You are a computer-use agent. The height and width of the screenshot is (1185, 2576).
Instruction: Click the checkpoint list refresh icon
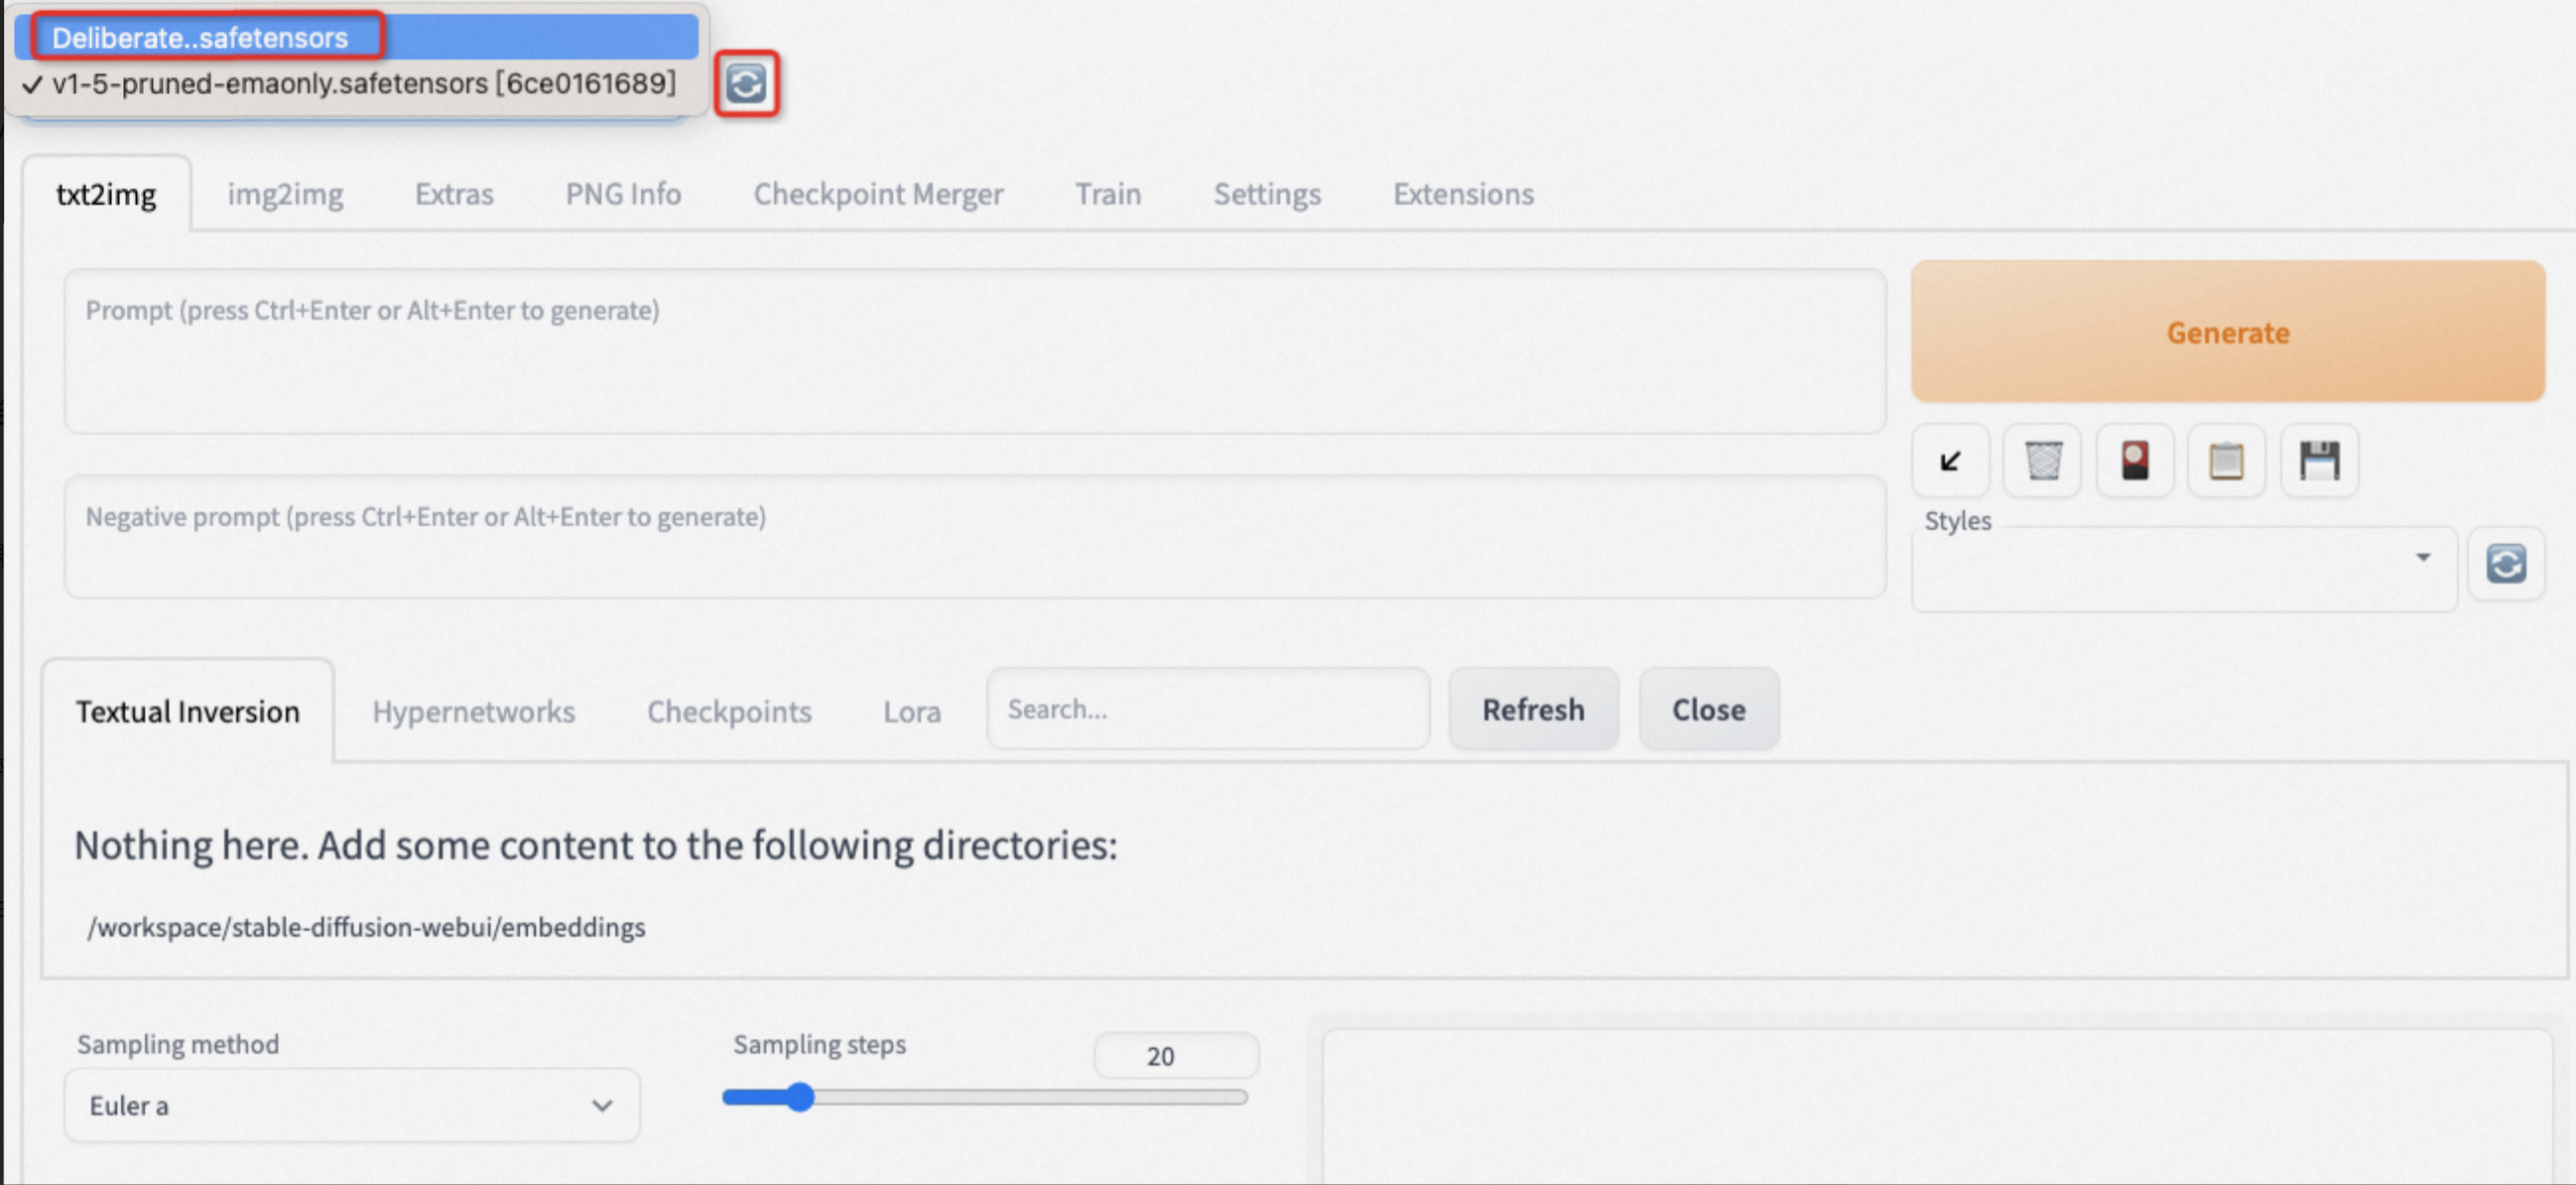(x=745, y=84)
